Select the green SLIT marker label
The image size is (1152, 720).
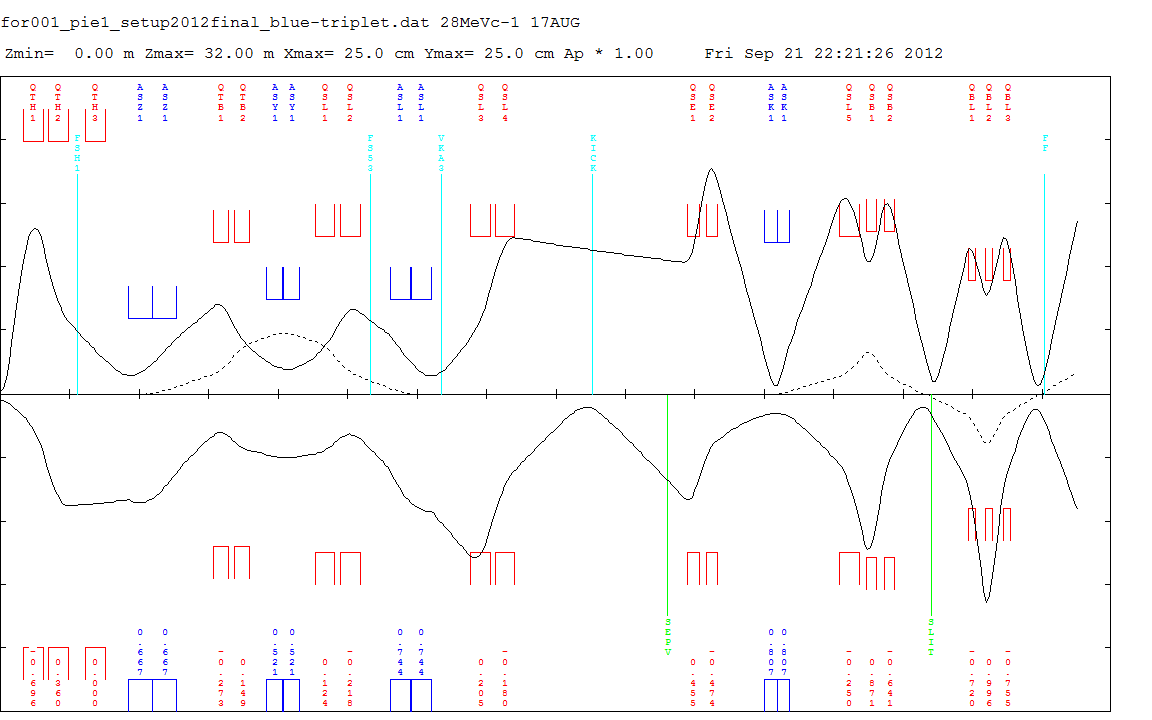tap(930, 637)
